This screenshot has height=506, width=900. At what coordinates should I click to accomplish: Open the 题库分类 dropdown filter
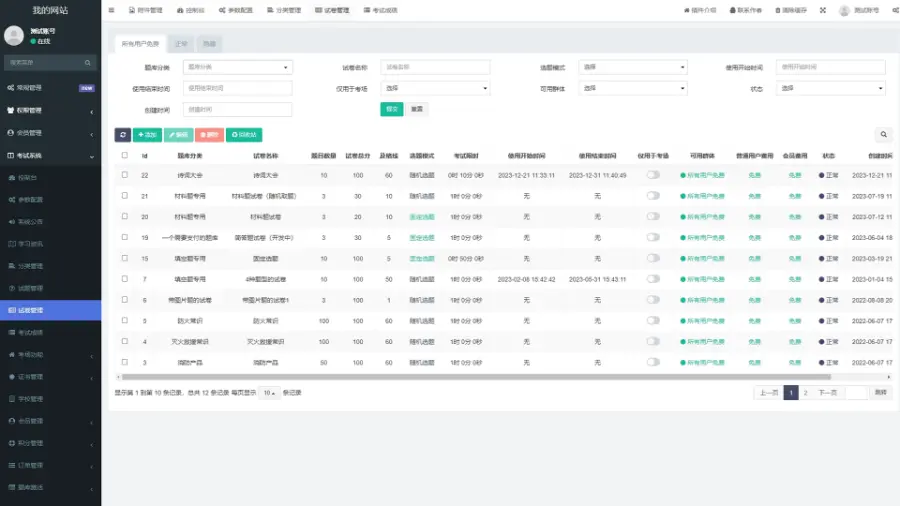click(x=237, y=67)
